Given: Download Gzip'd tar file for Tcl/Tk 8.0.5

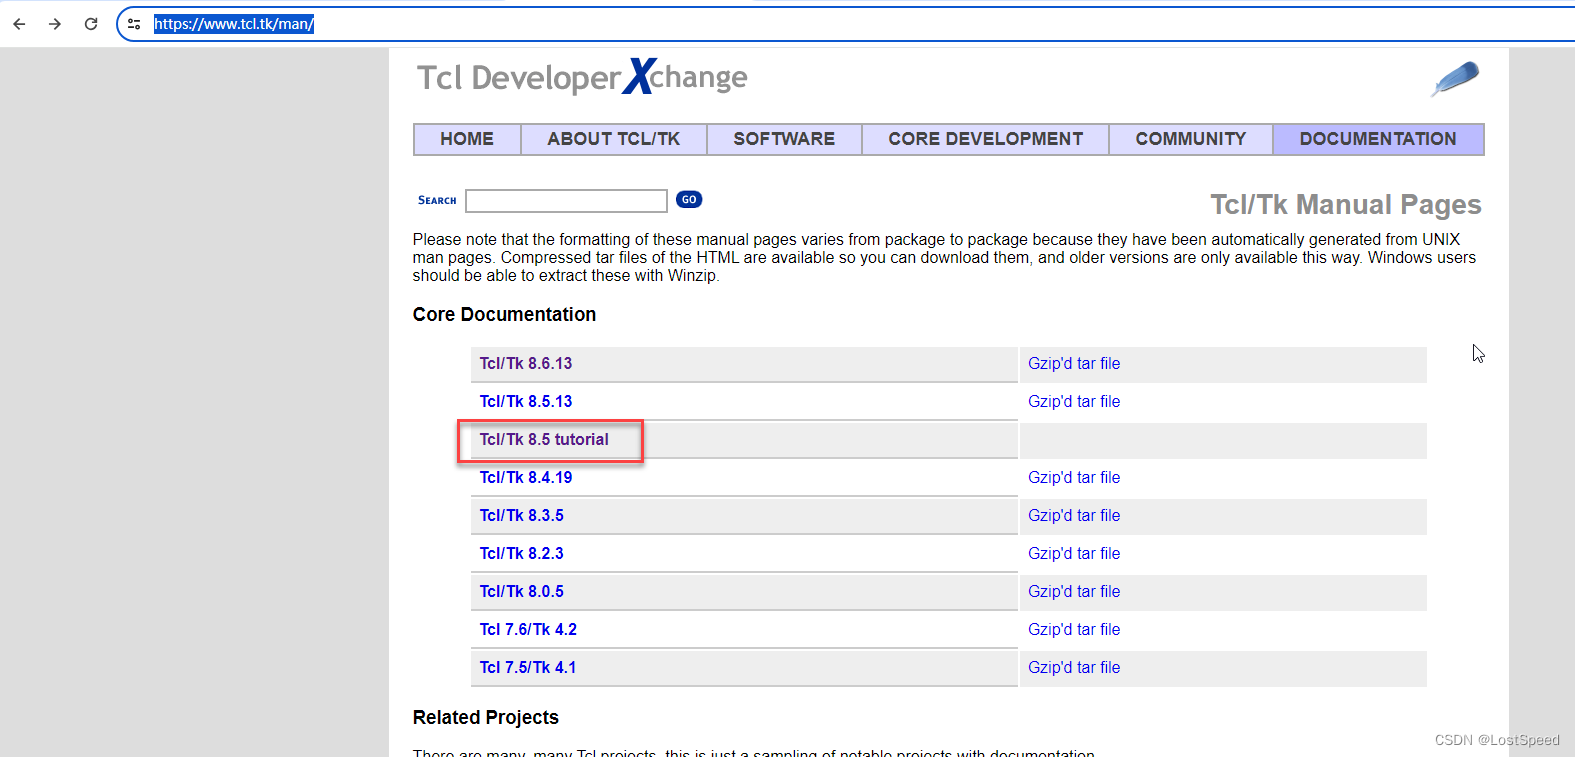Looking at the screenshot, I should coord(1074,592).
